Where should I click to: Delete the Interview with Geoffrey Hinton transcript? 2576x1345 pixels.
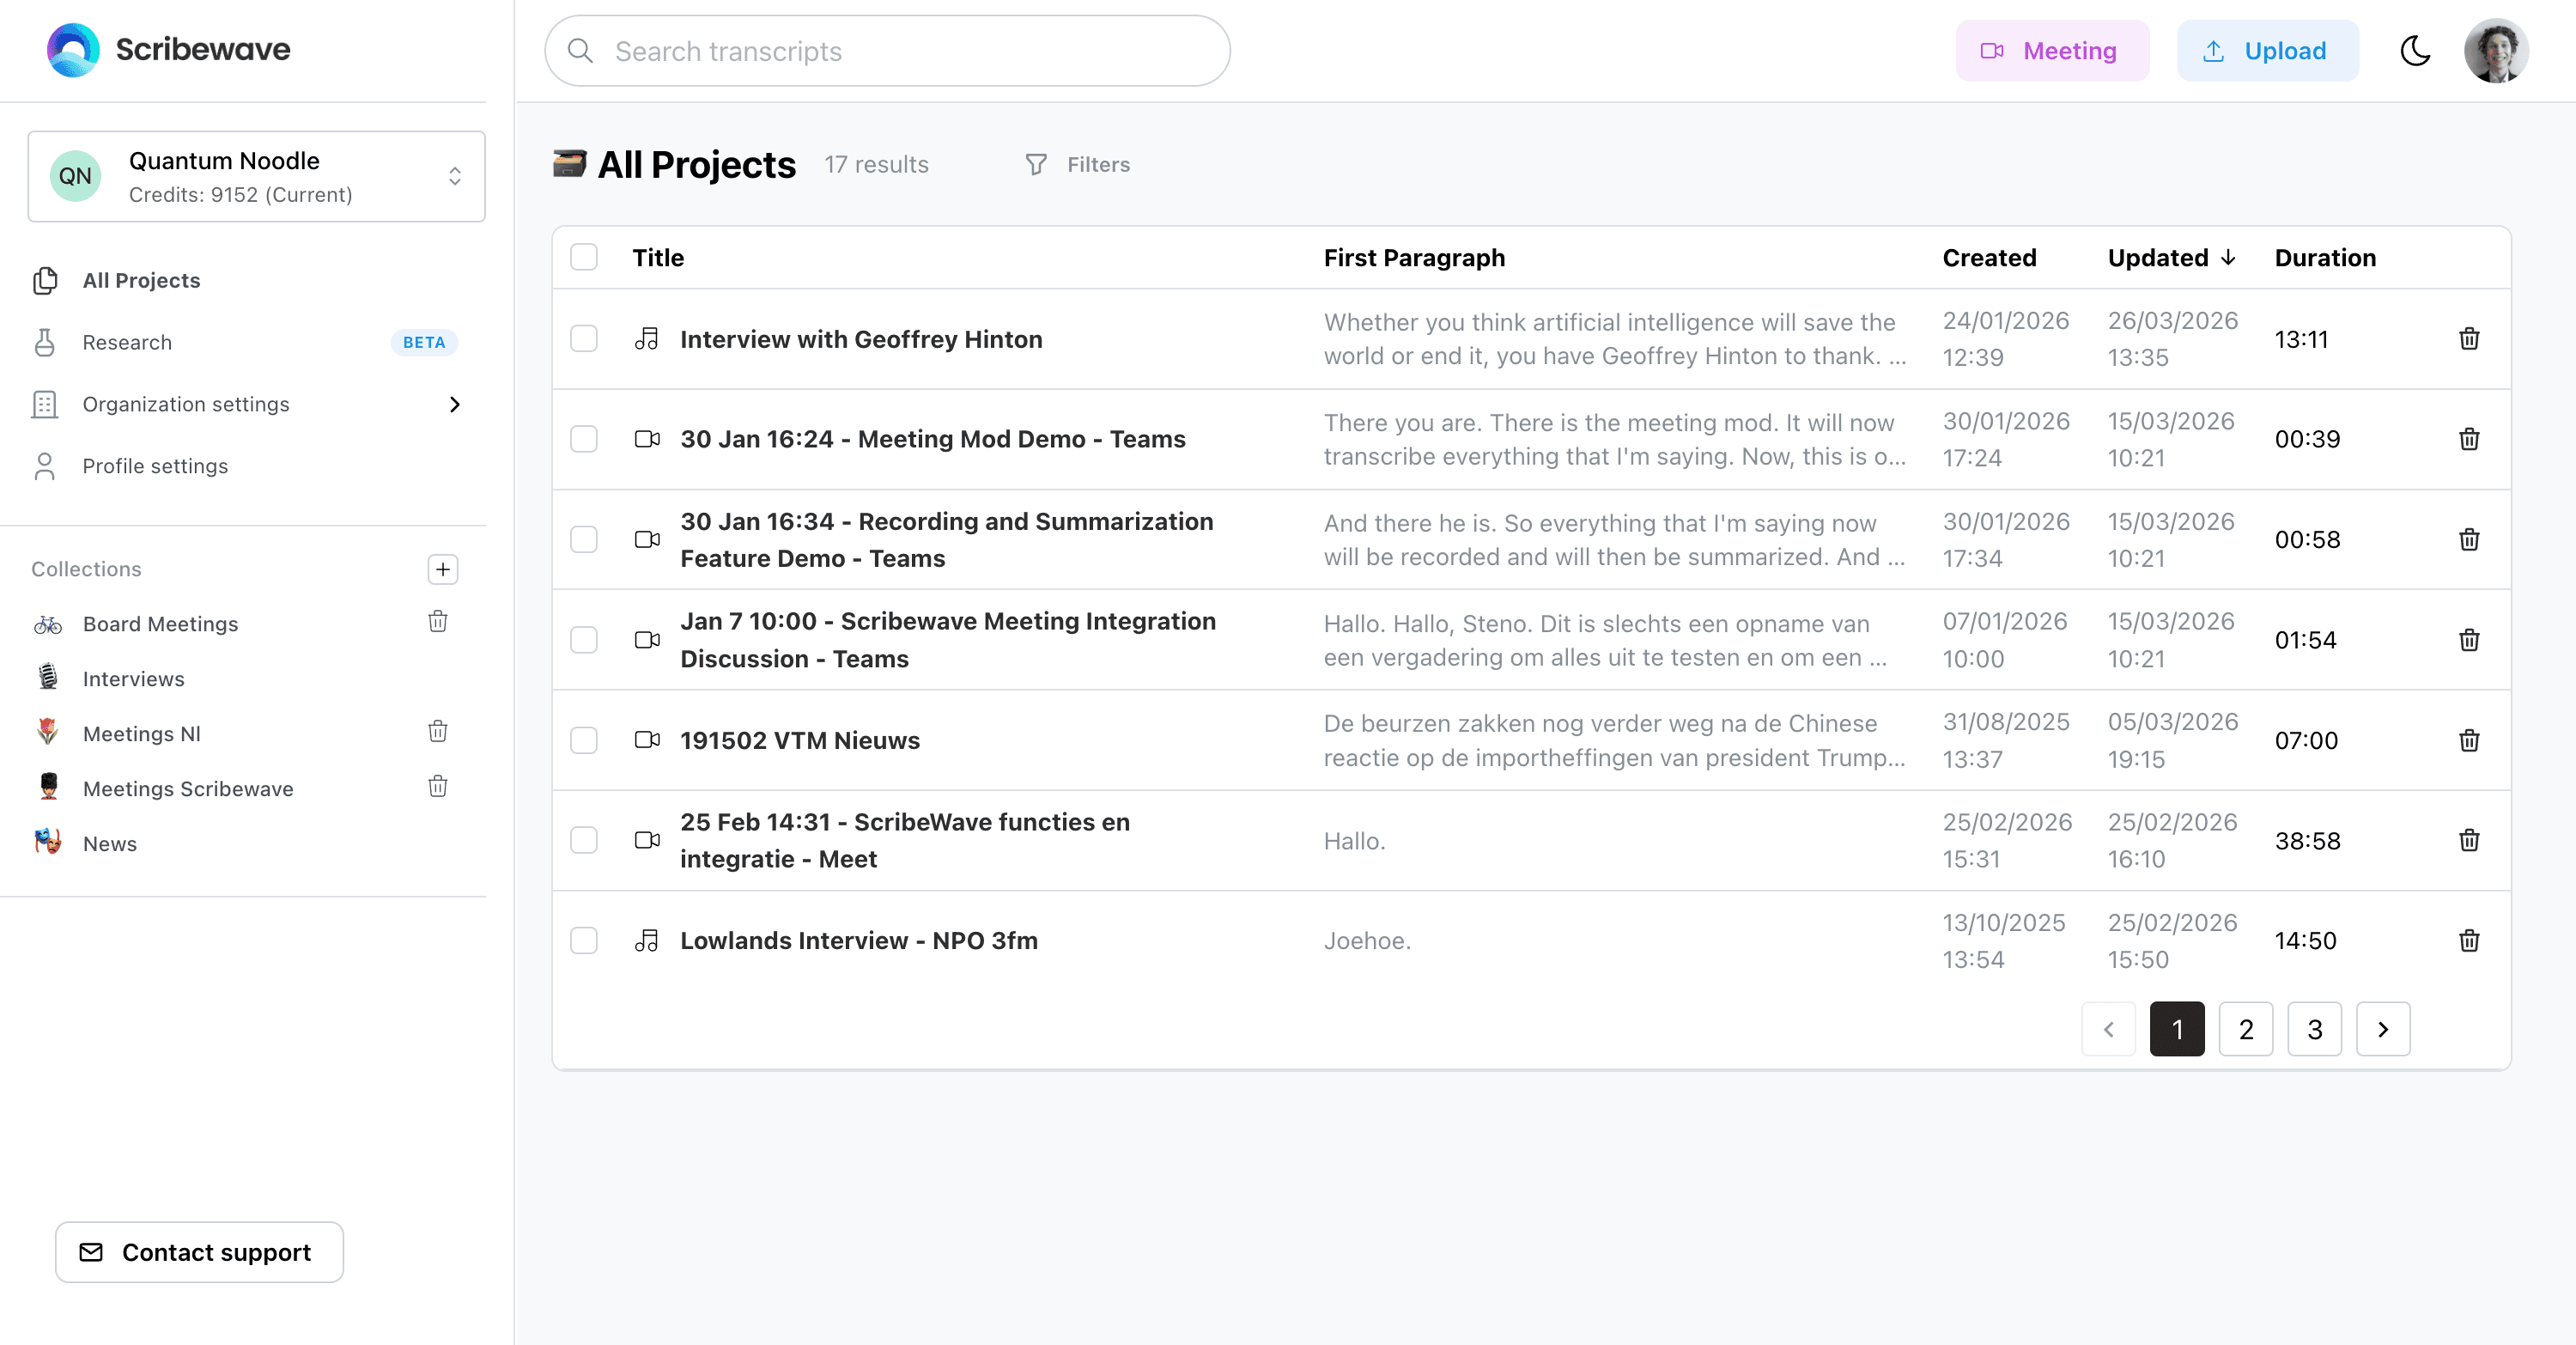point(2468,339)
